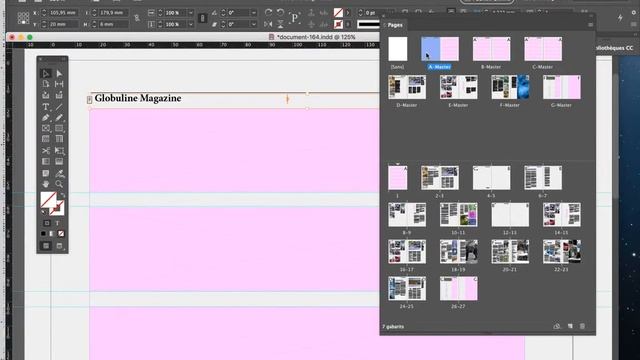Click the fill swatch in control bar
This screenshot has height=360, width=640.
pos(338,13)
